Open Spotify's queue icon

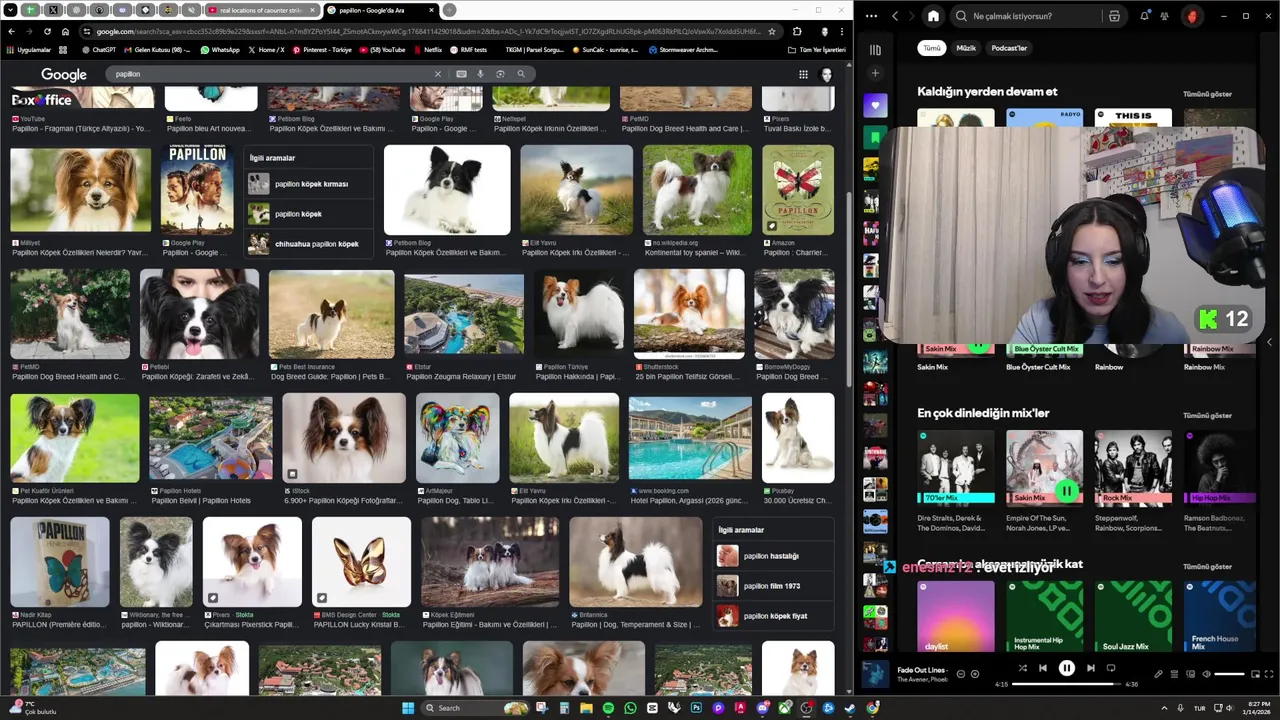coord(1174,674)
